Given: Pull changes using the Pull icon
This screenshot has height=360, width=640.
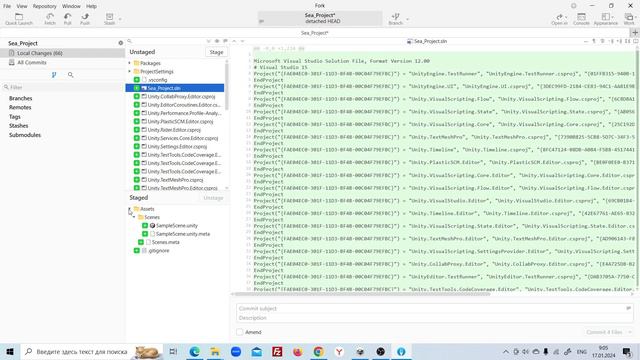Looking at the screenshot, I should click(67, 19).
